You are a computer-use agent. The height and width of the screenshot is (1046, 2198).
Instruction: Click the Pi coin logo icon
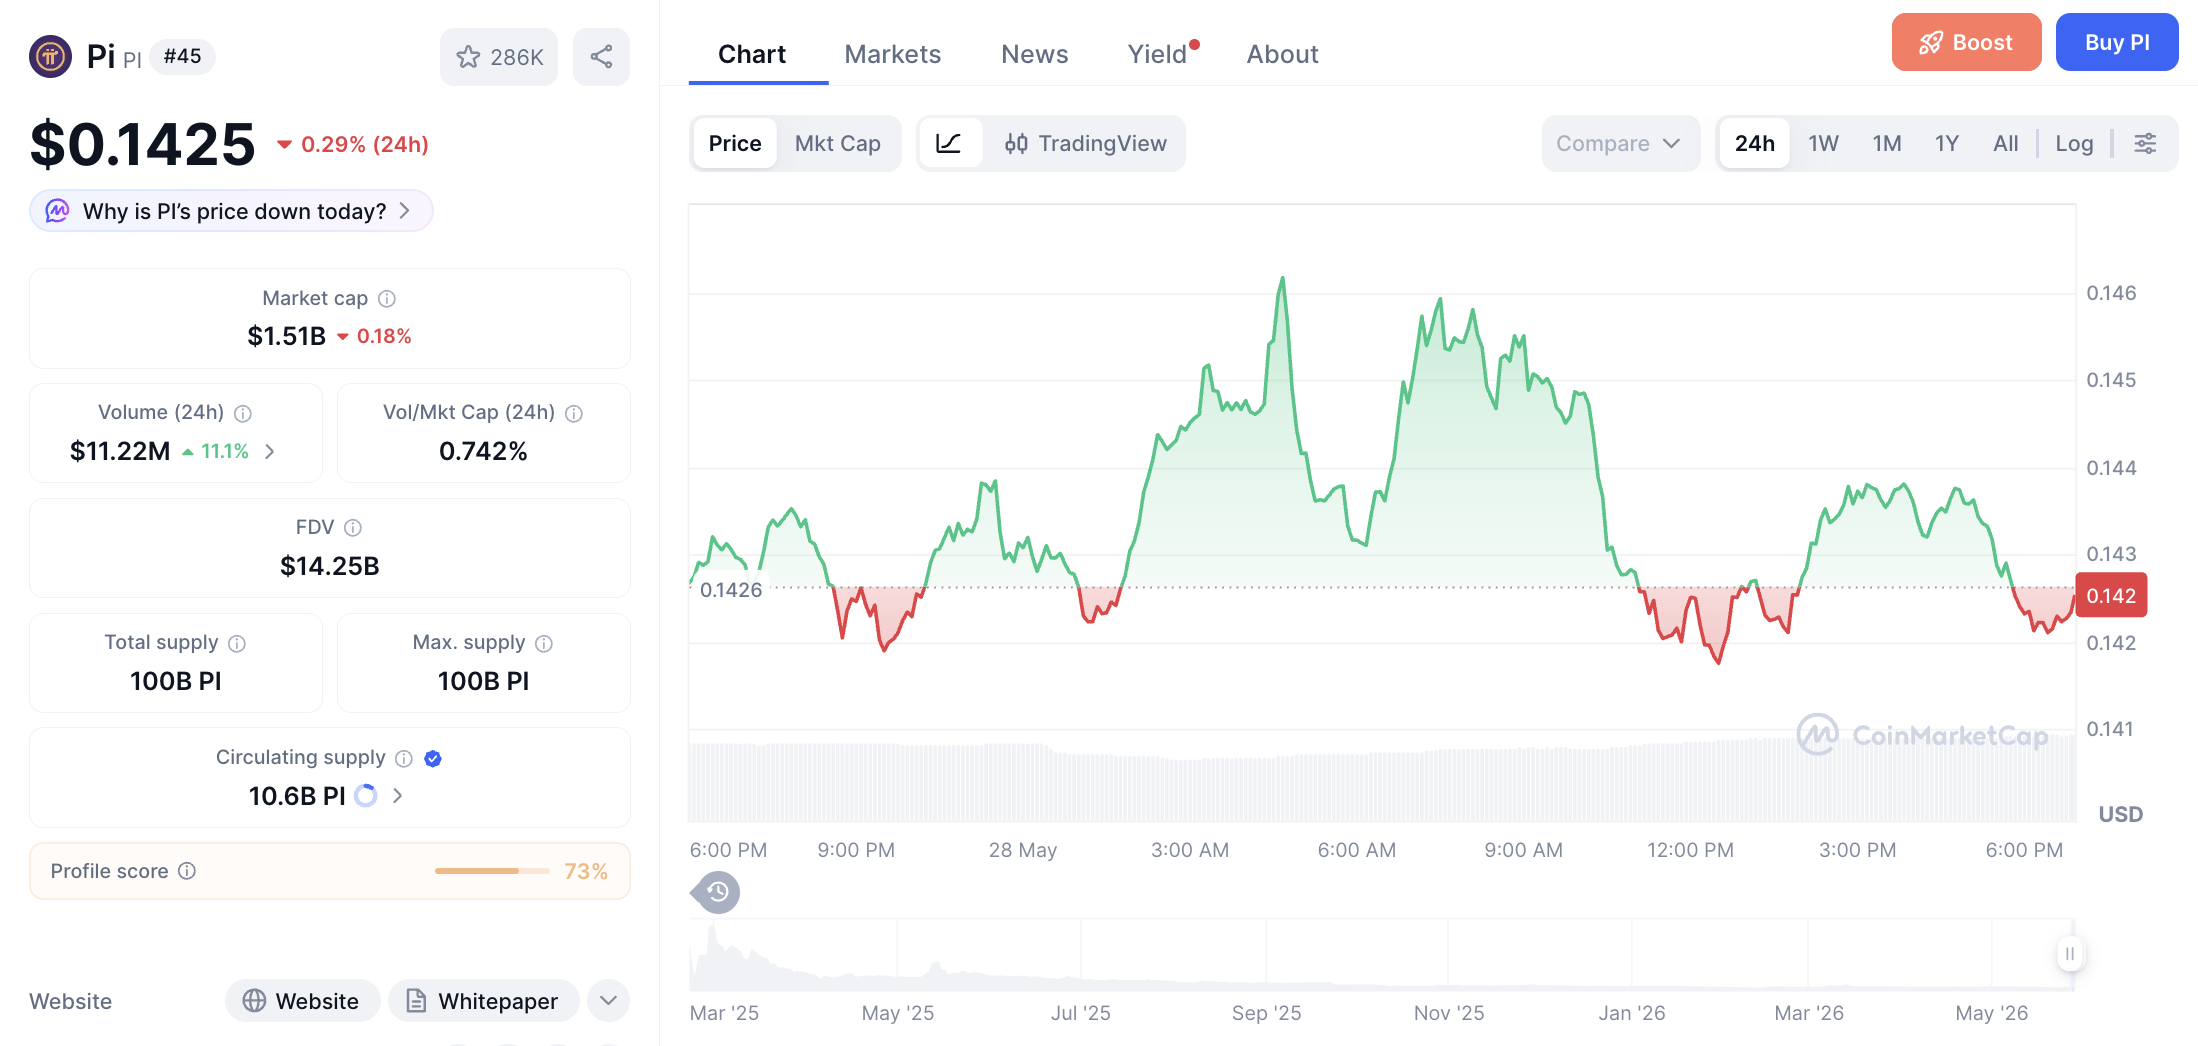click(50, 56)
